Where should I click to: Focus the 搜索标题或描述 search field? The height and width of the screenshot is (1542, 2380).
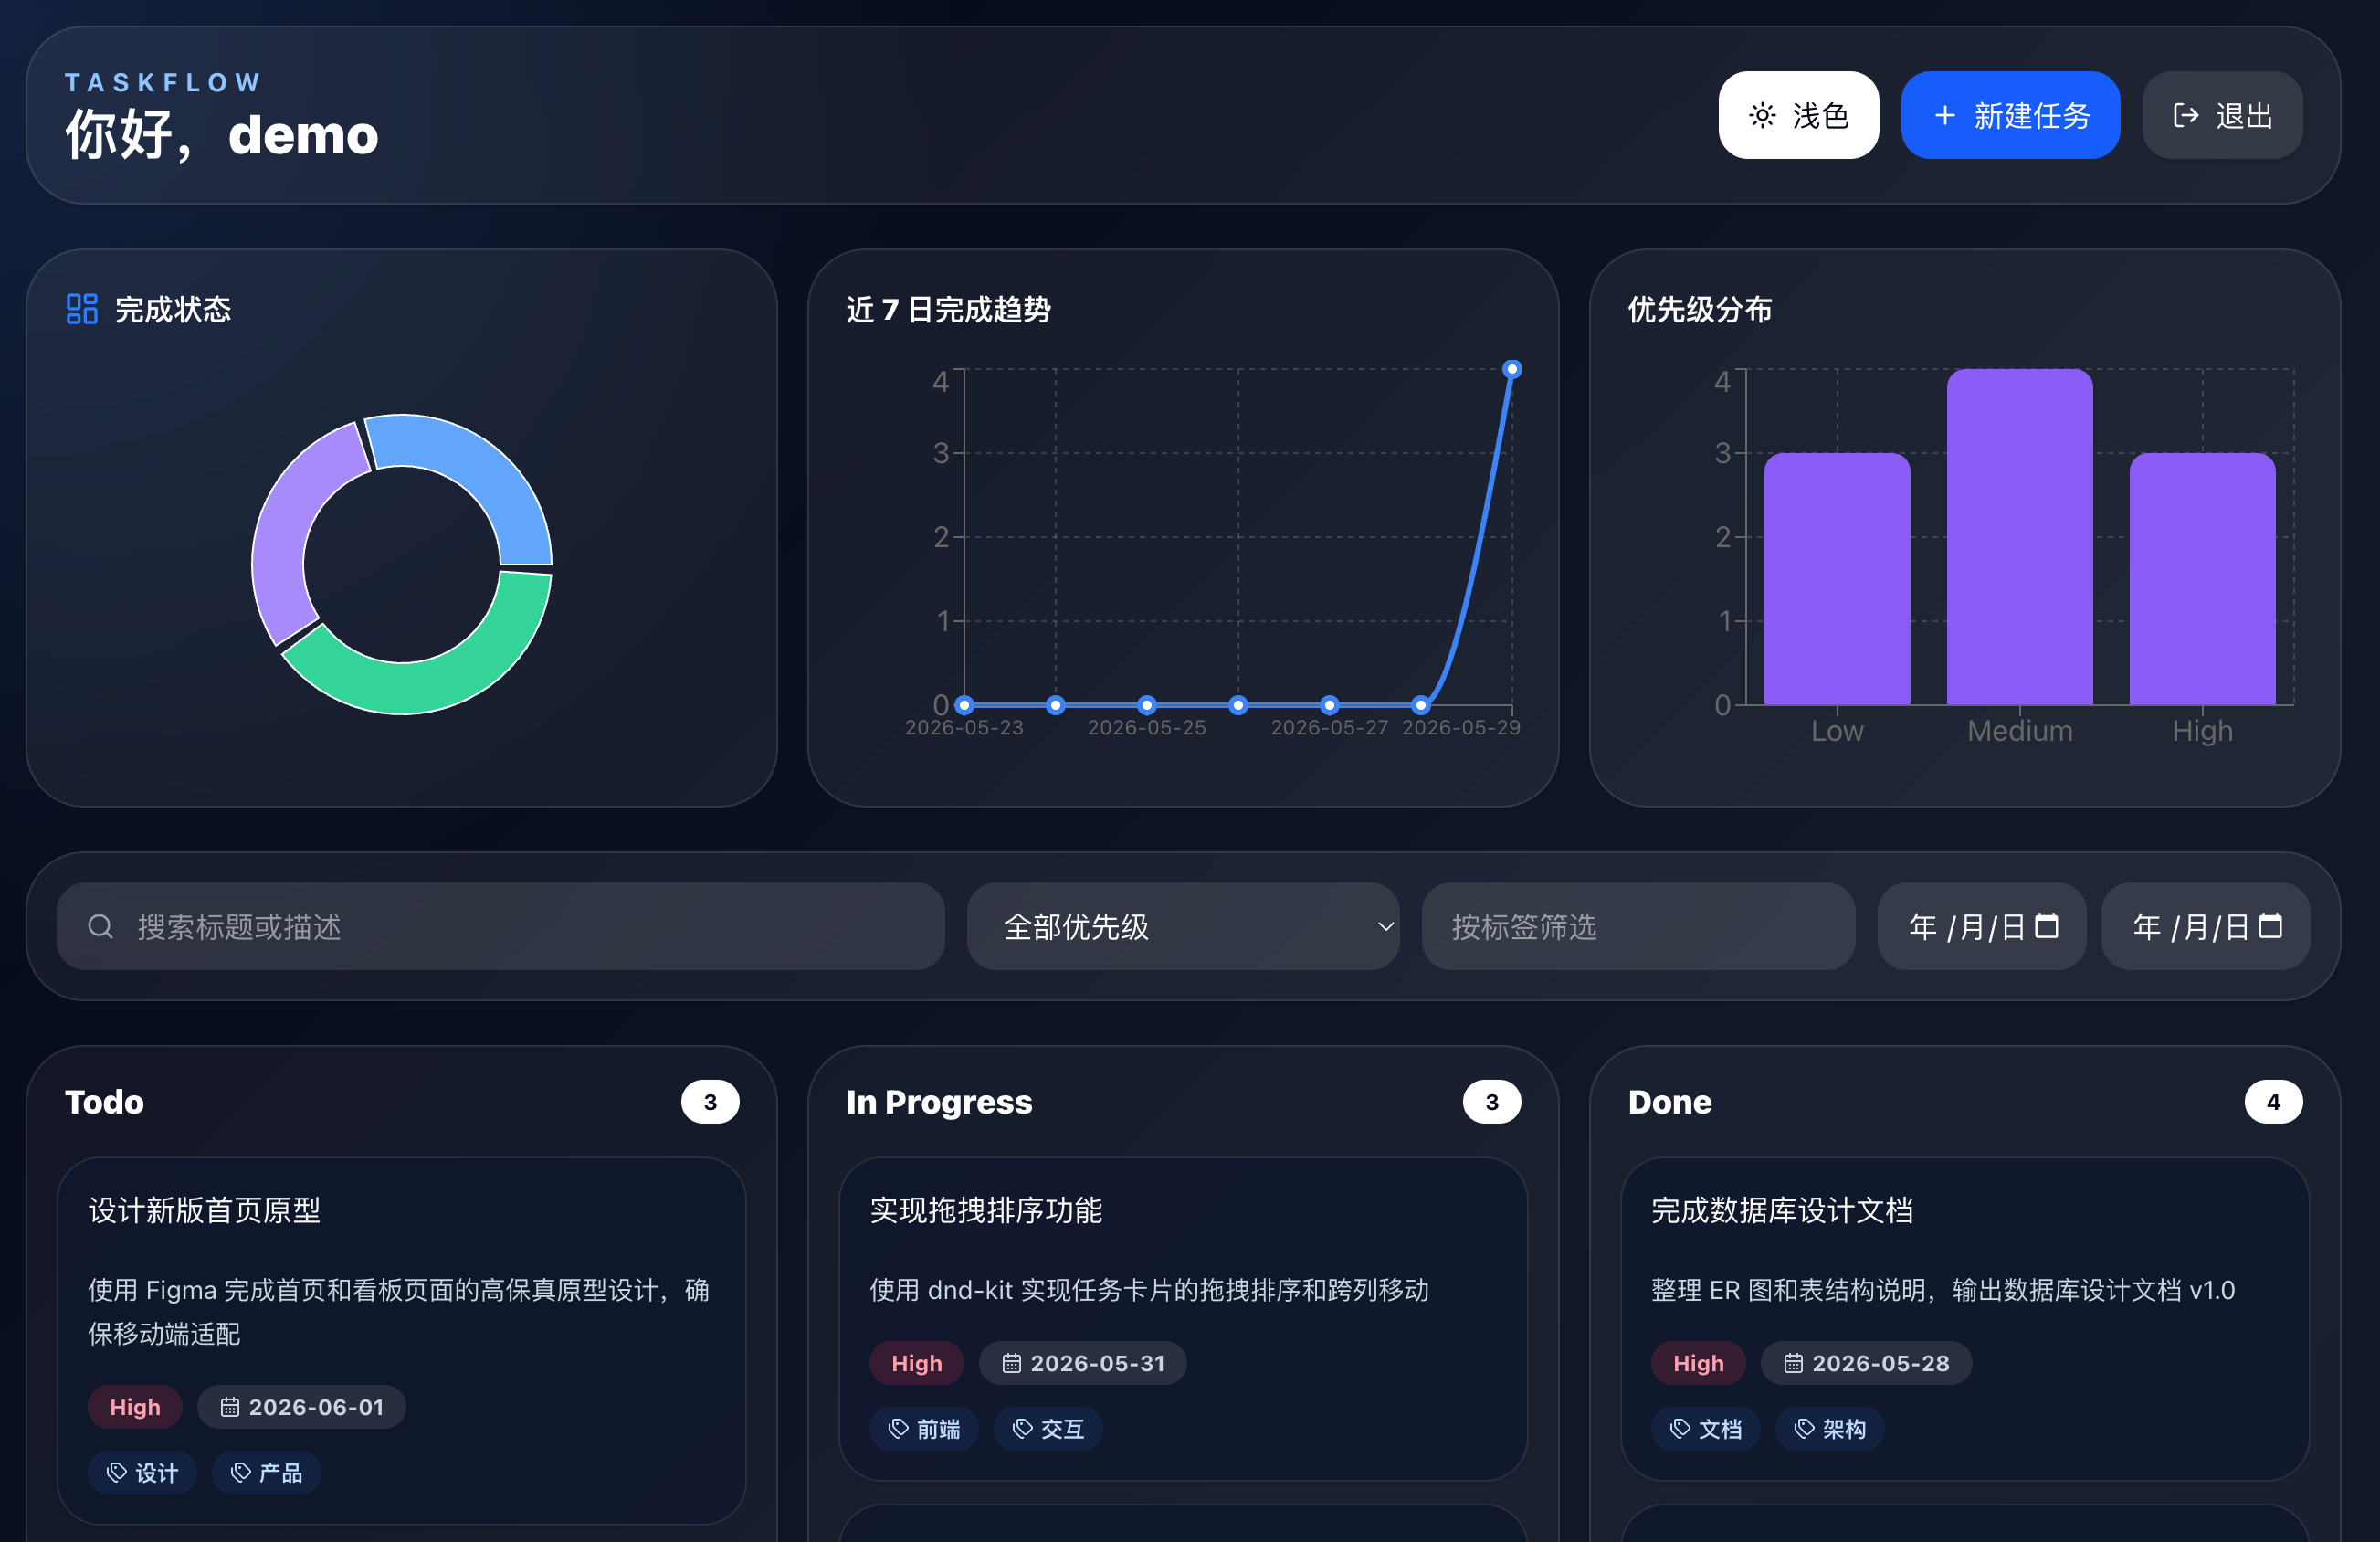pyautogui.click(x=500, y=926)
